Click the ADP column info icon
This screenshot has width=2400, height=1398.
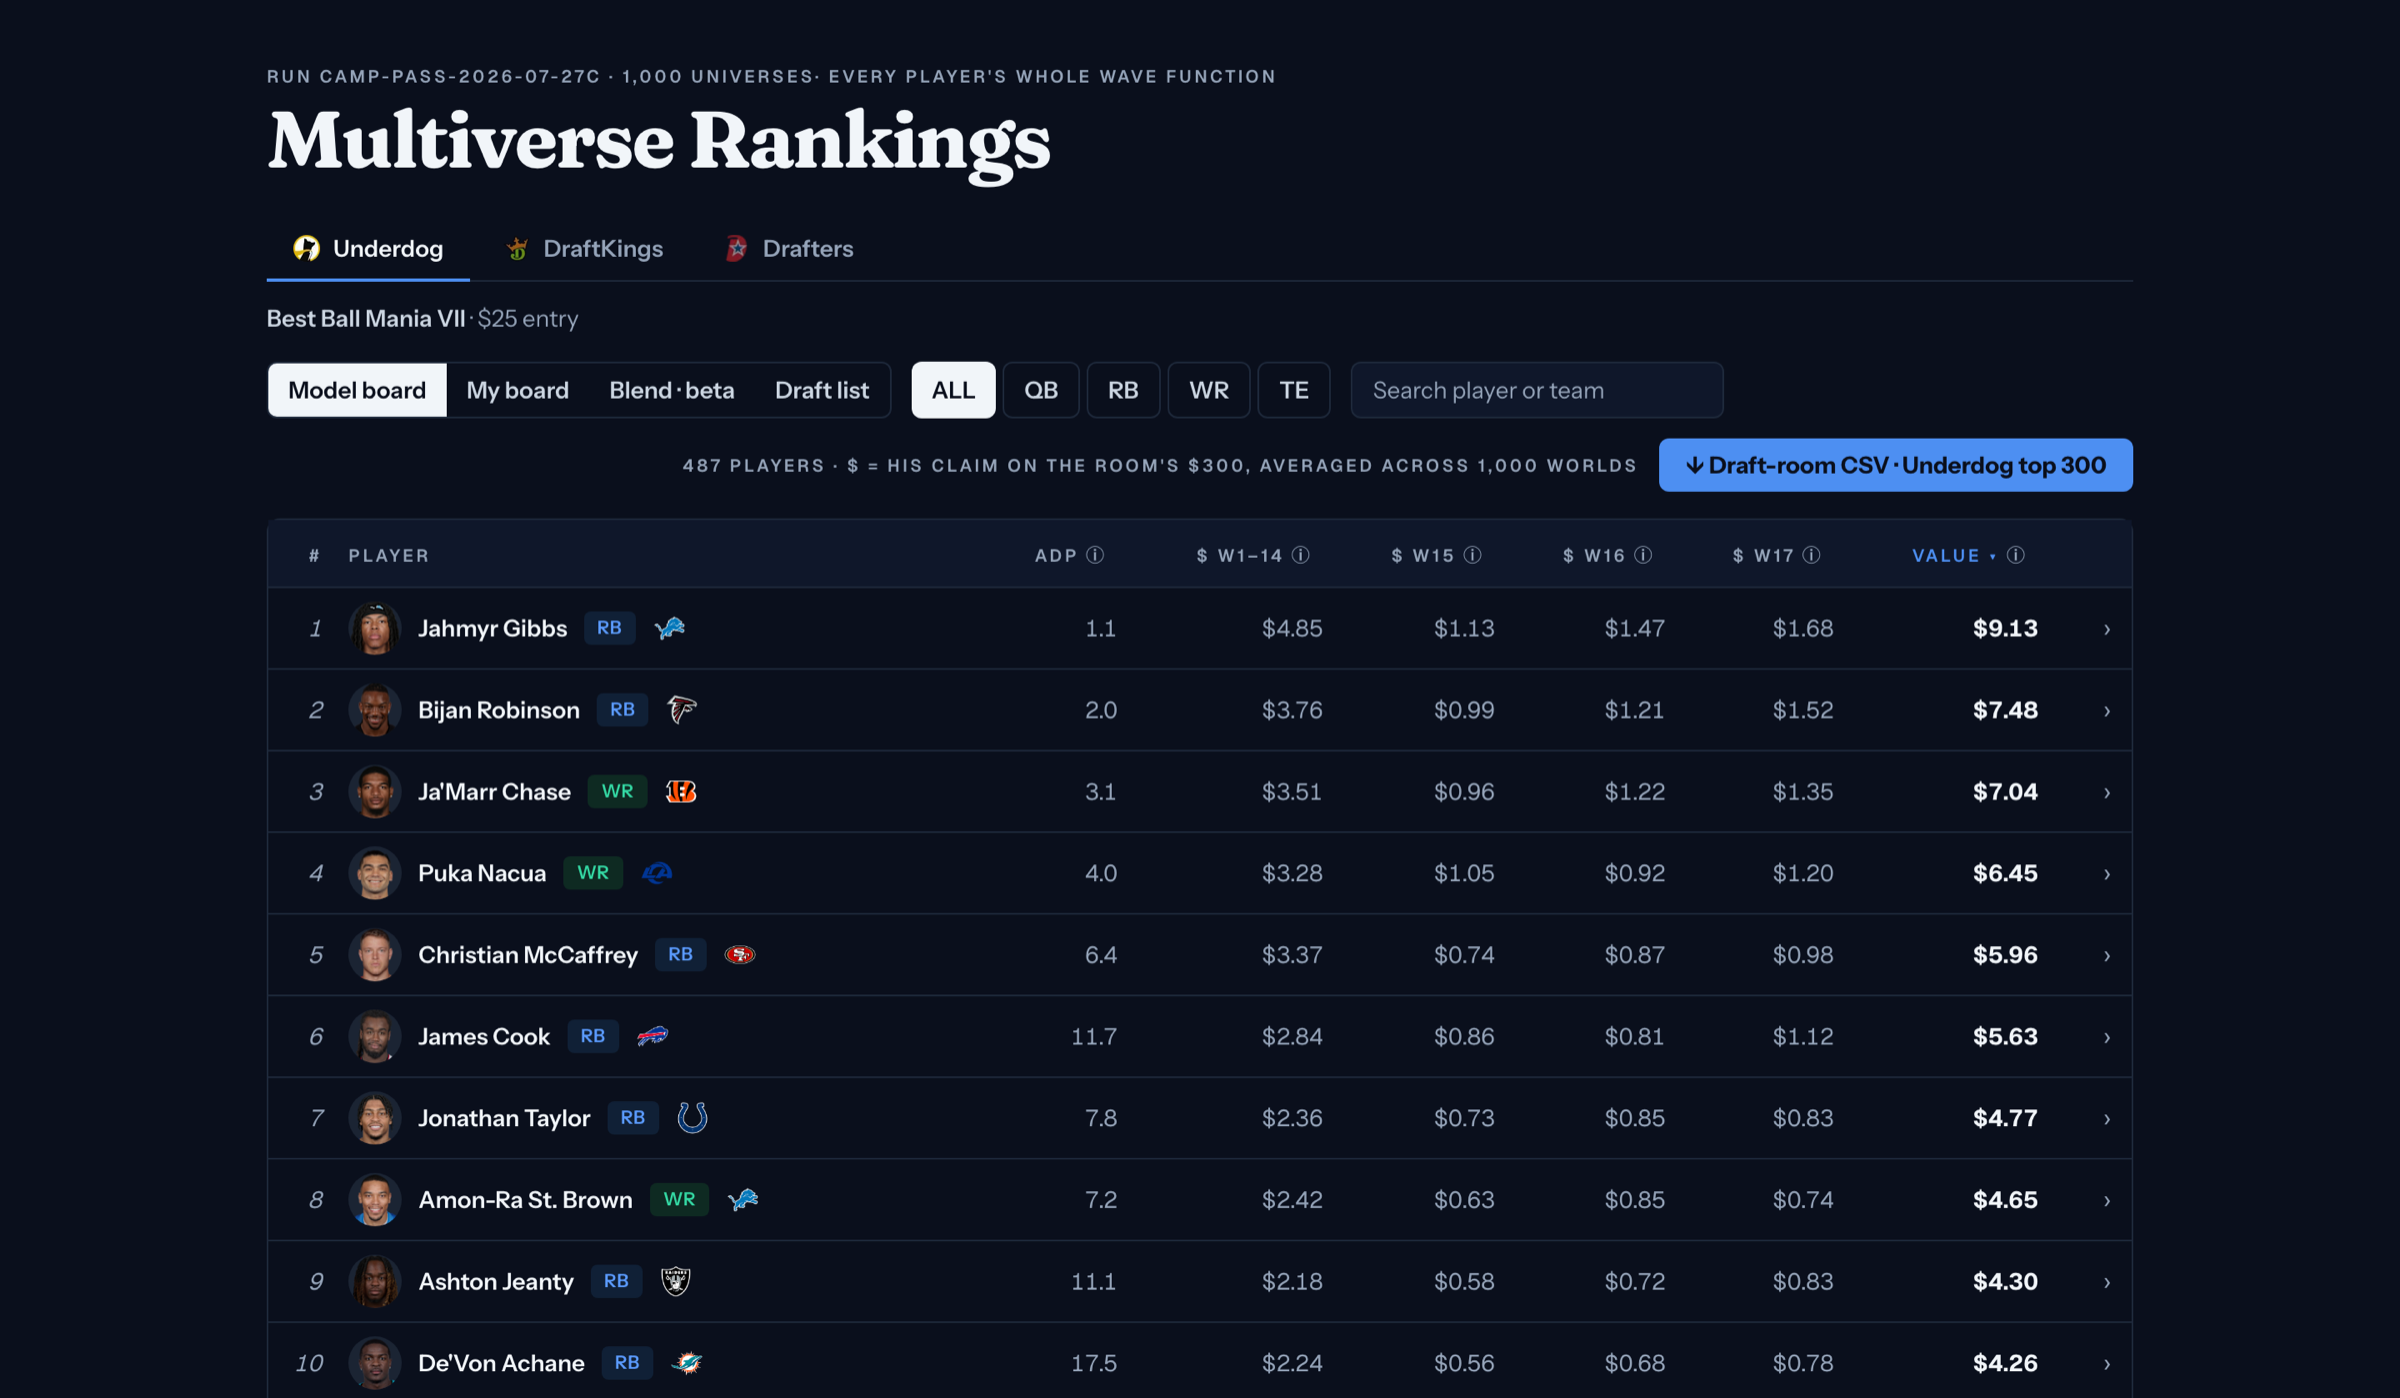(1095, 555)
